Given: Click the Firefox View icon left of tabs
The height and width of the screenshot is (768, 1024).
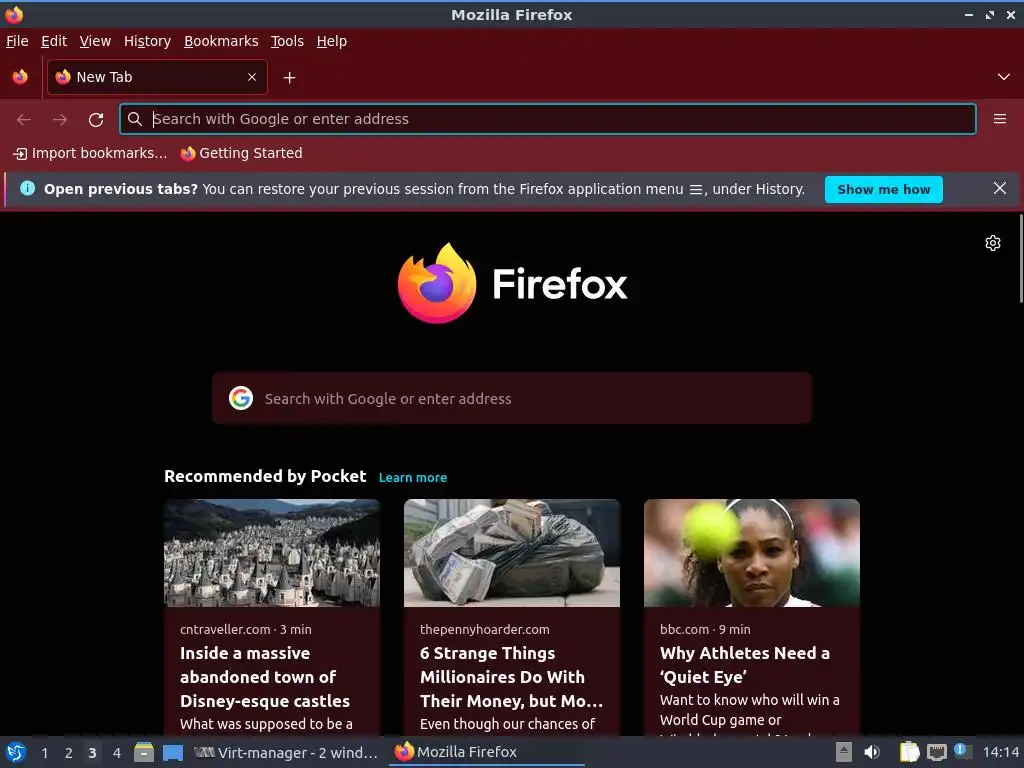Looking at the screenshot, I should click(x=20, y=77).
